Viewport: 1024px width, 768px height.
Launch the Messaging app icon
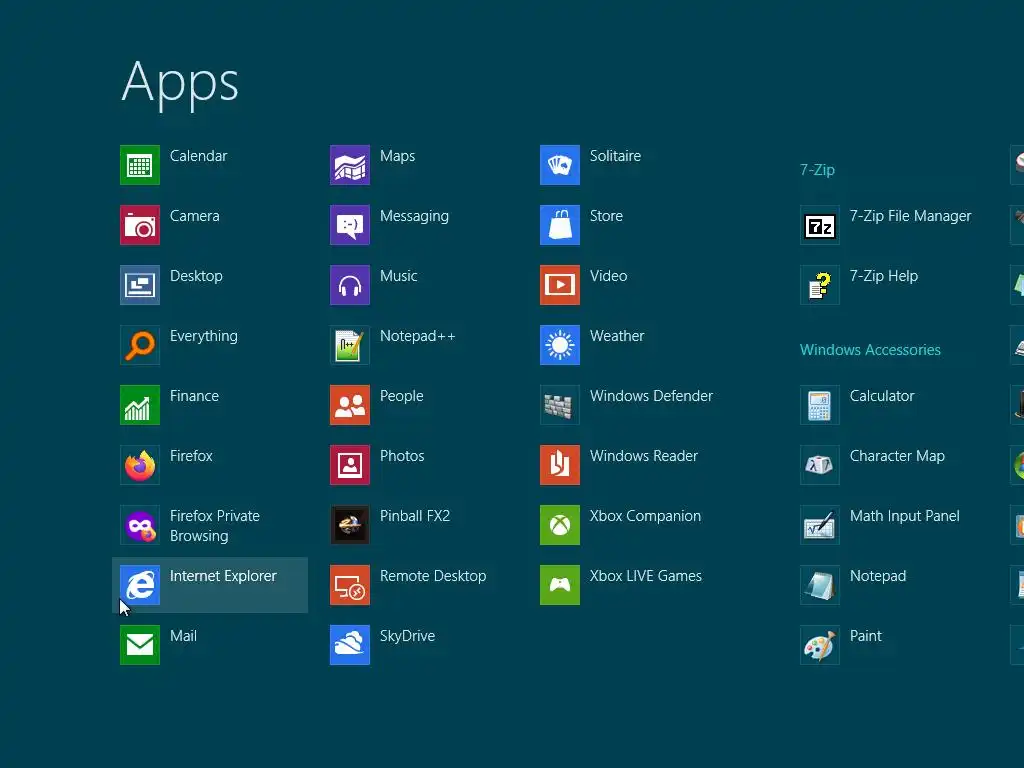350,225
